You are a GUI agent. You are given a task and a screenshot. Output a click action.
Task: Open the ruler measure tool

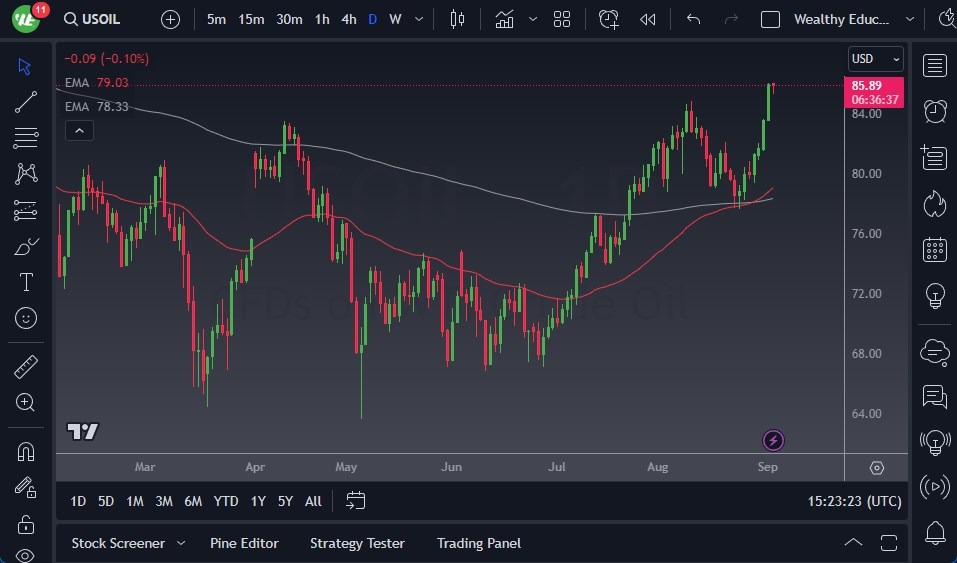[27, 367]
